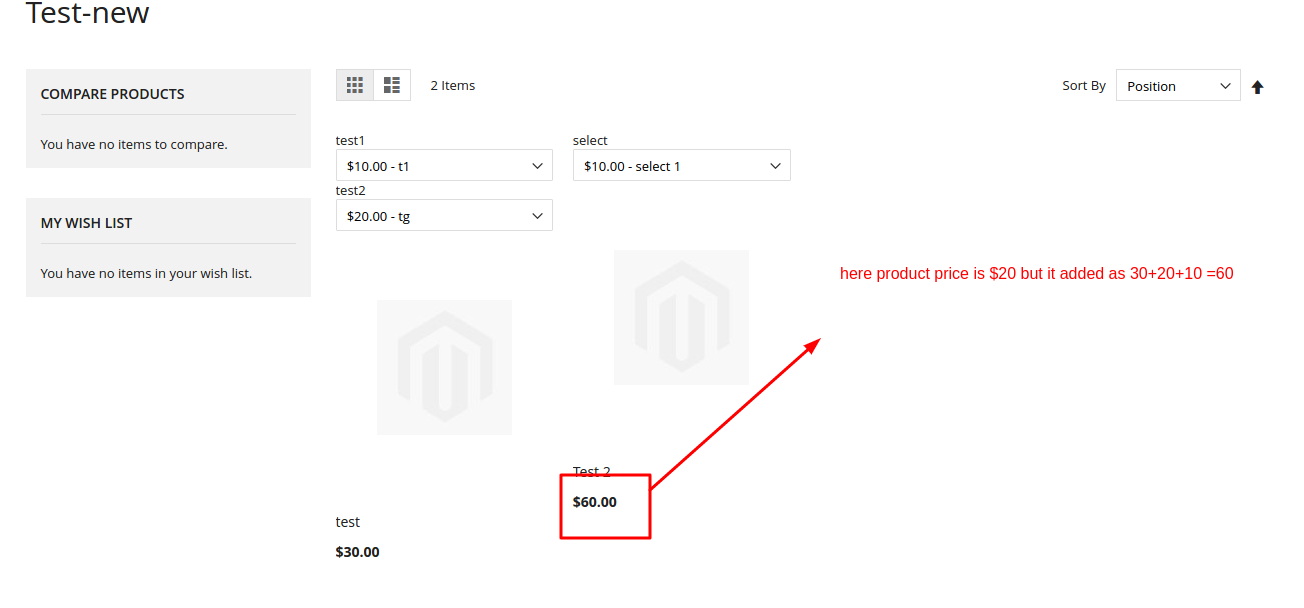1304x608 pixels.
Task: Click the MY WISH LIST panel heading
Action: pos(86,222)
